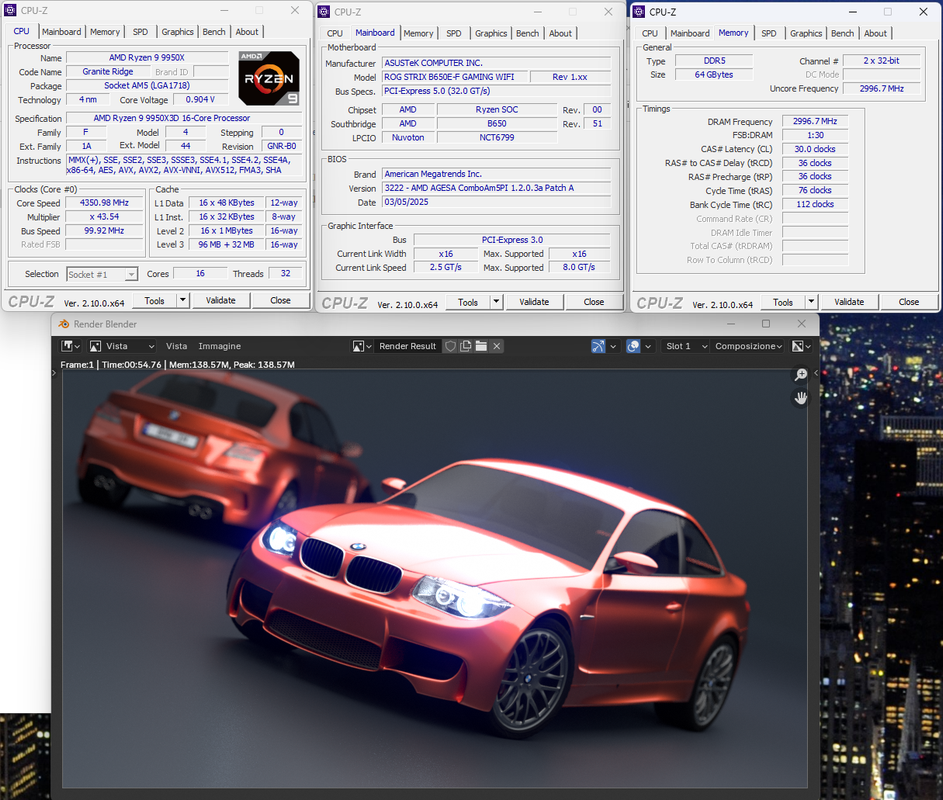Open the Composizione layer dropdown
The height and width of the screenshot is (800, 943).
pos(748,346)
